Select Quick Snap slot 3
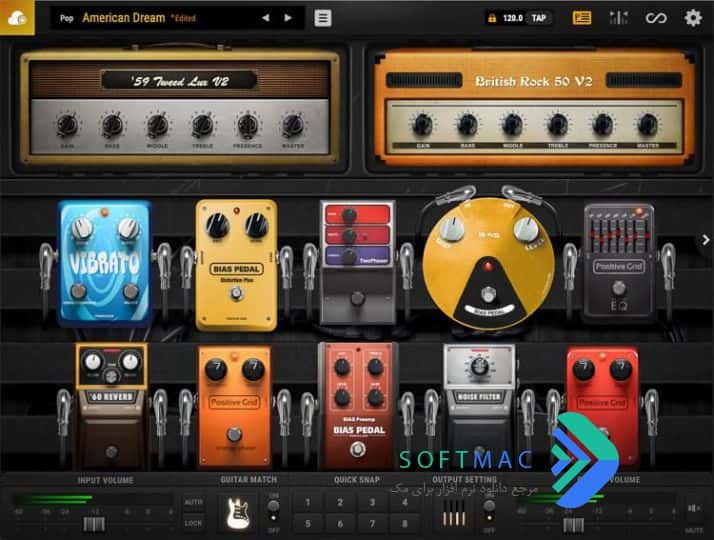This screenshot has width=714, height=540. [372, 503]
